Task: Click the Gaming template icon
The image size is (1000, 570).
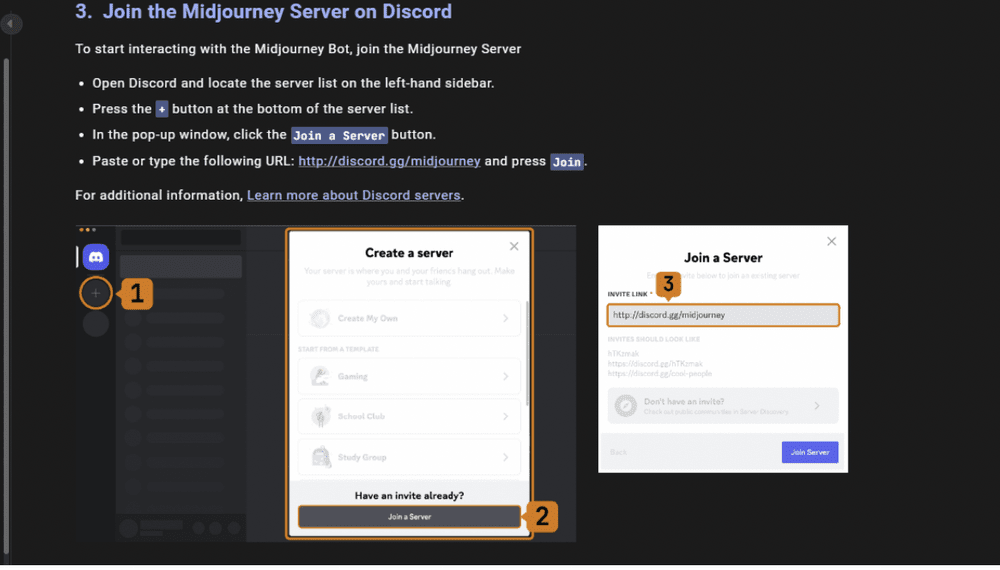Action: point(320,376)
